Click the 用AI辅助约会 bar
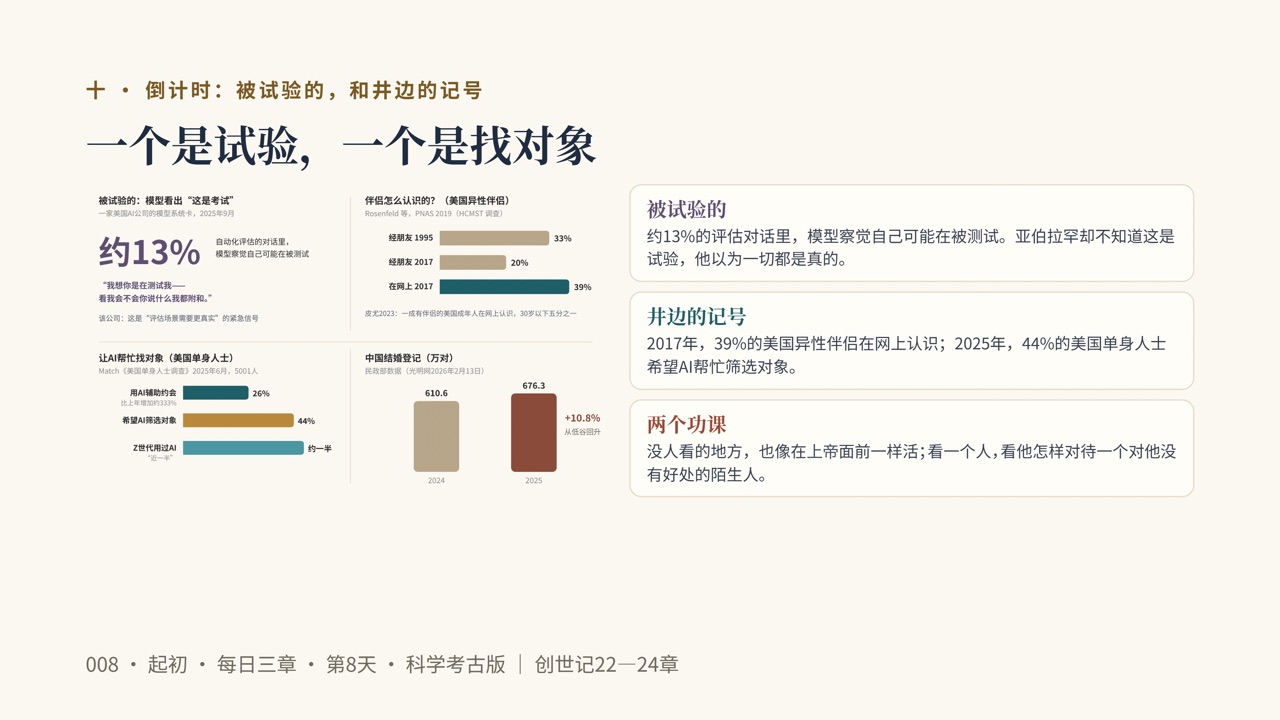 point(215,393)
